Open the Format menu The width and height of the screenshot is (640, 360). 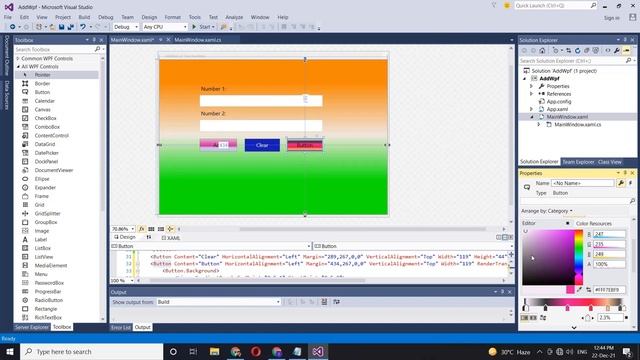pos(173,17)
